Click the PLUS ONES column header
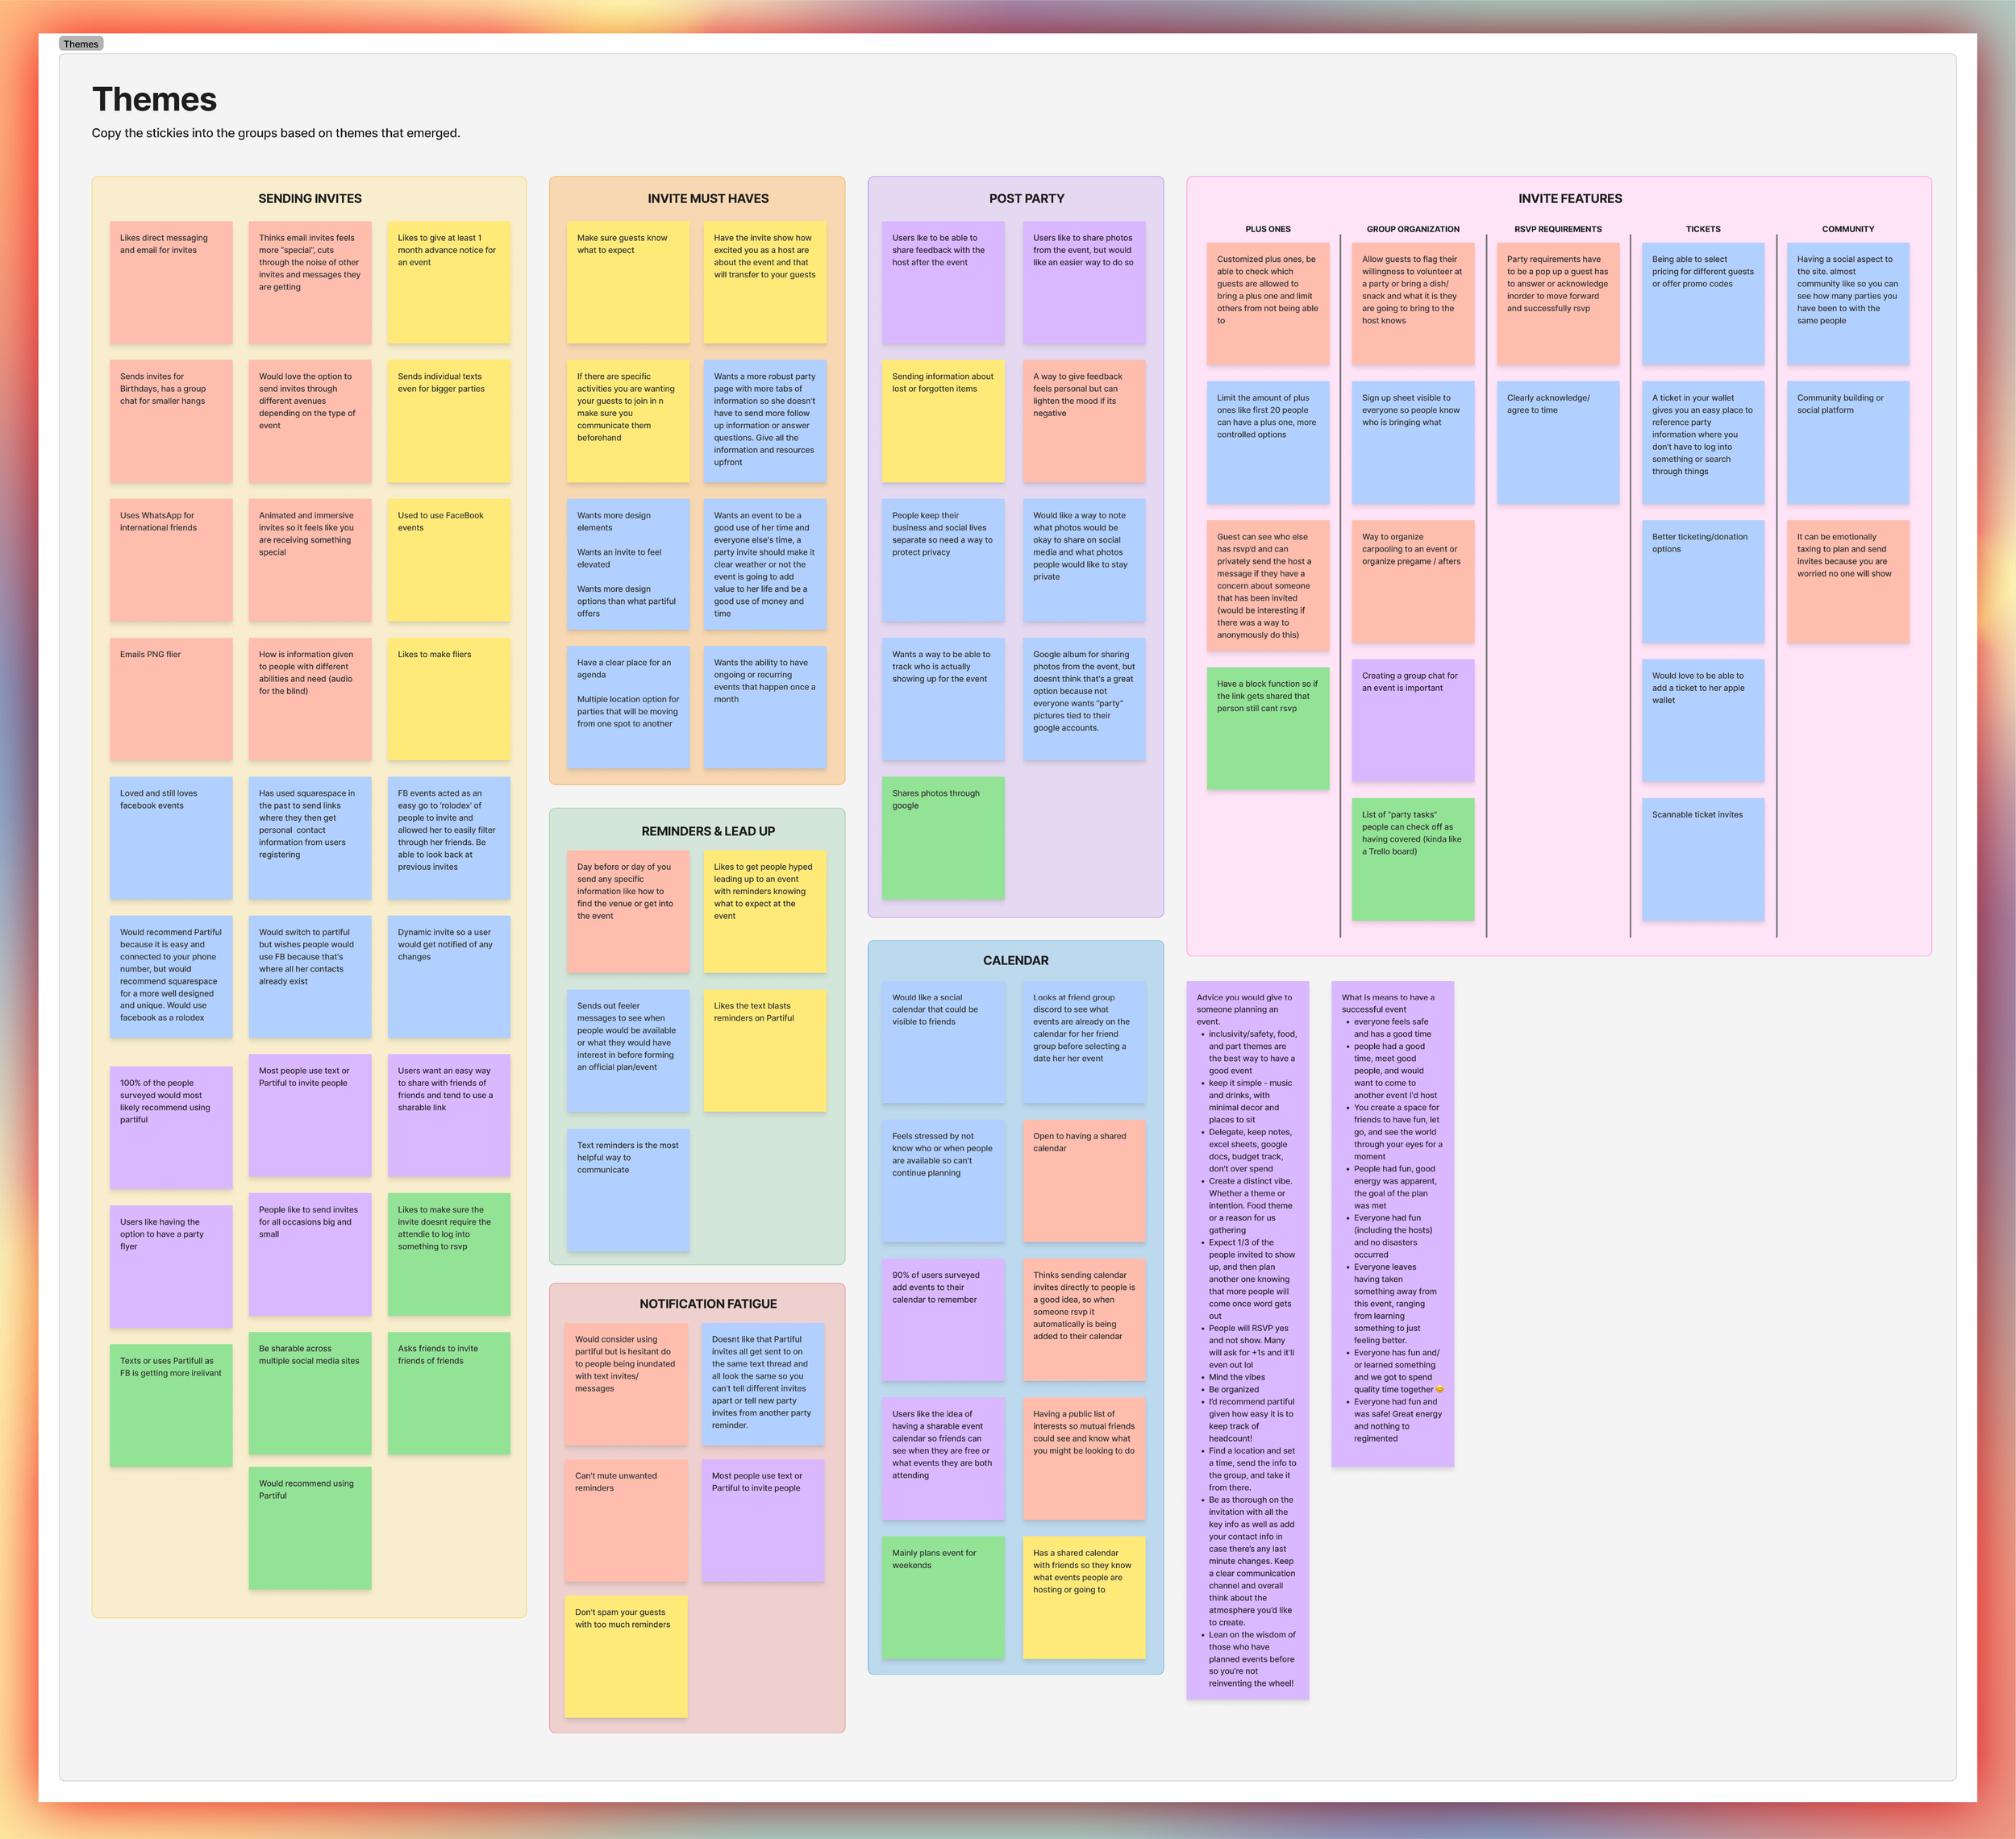Screen dimensions: 2016x1839 [x=1267, y=229]
